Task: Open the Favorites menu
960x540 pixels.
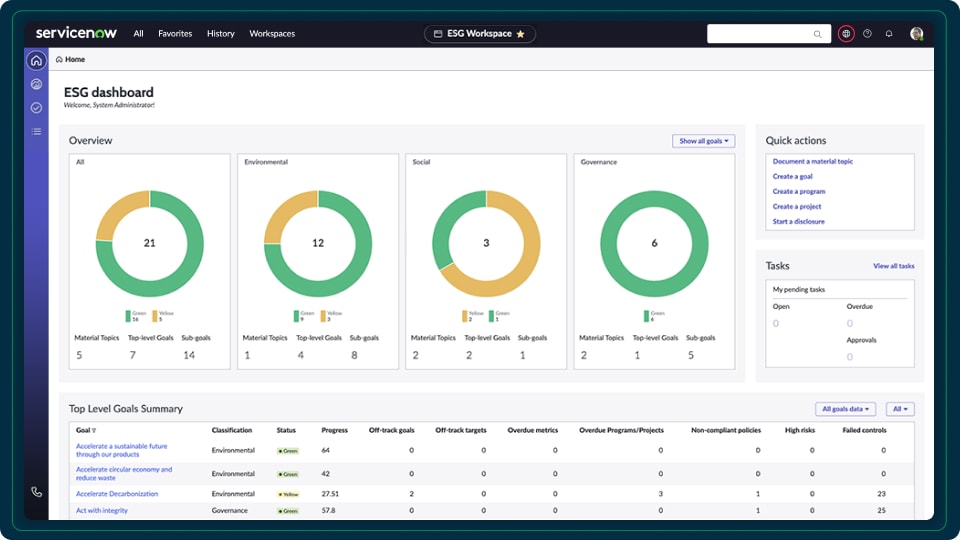Action: pos(175,34)
